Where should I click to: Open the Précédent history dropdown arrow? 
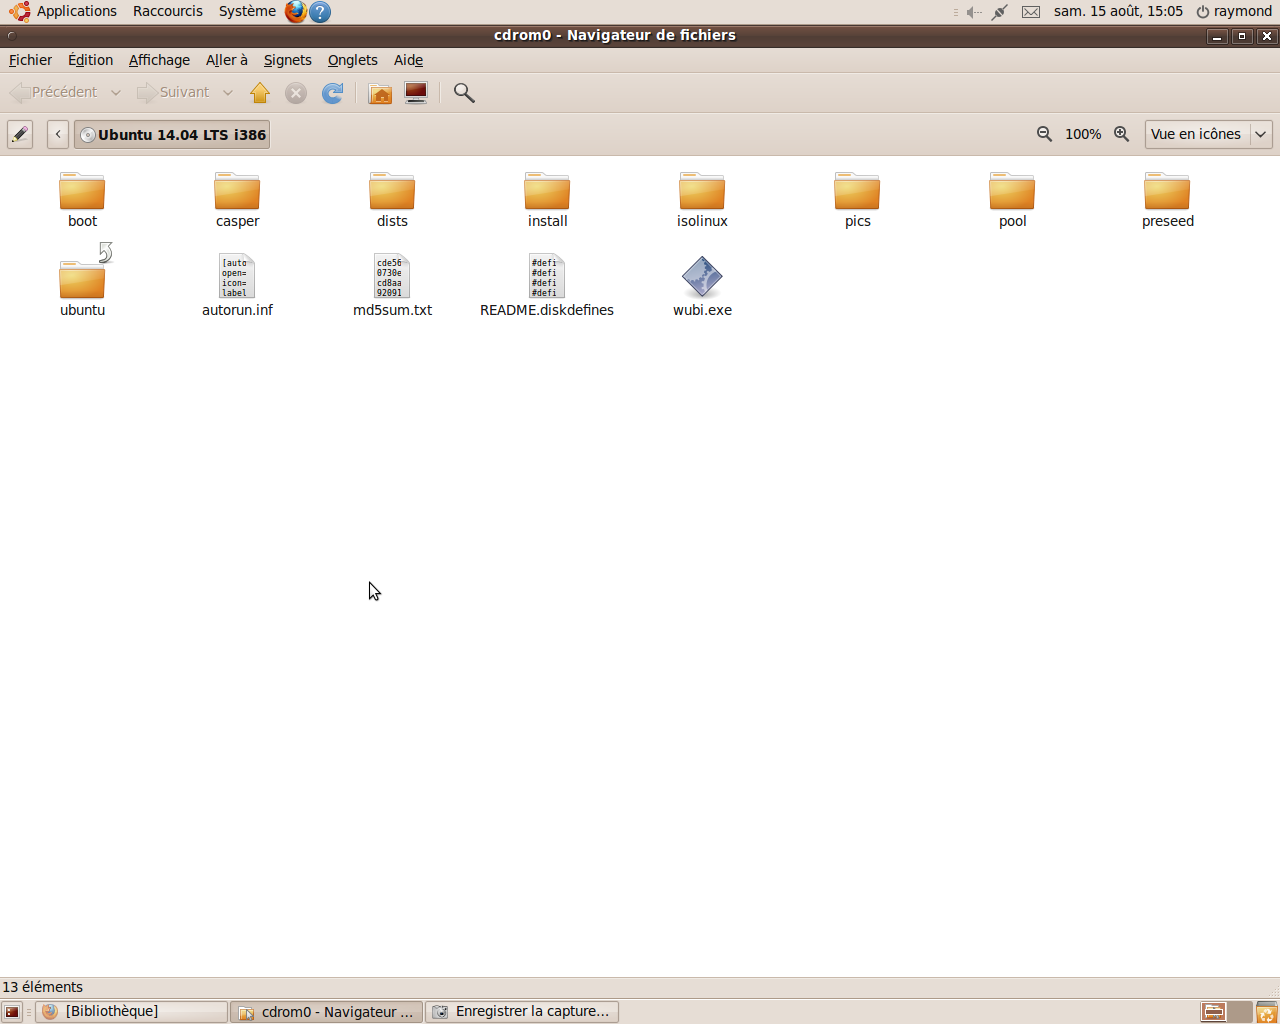point(116,93)
